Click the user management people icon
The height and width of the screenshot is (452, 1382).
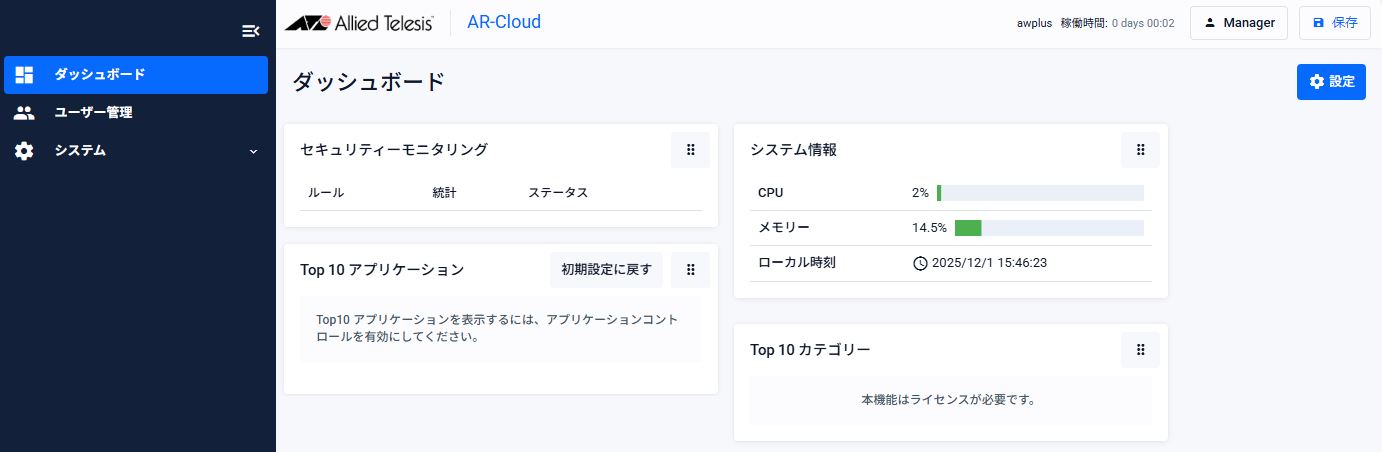coord(24,113)
